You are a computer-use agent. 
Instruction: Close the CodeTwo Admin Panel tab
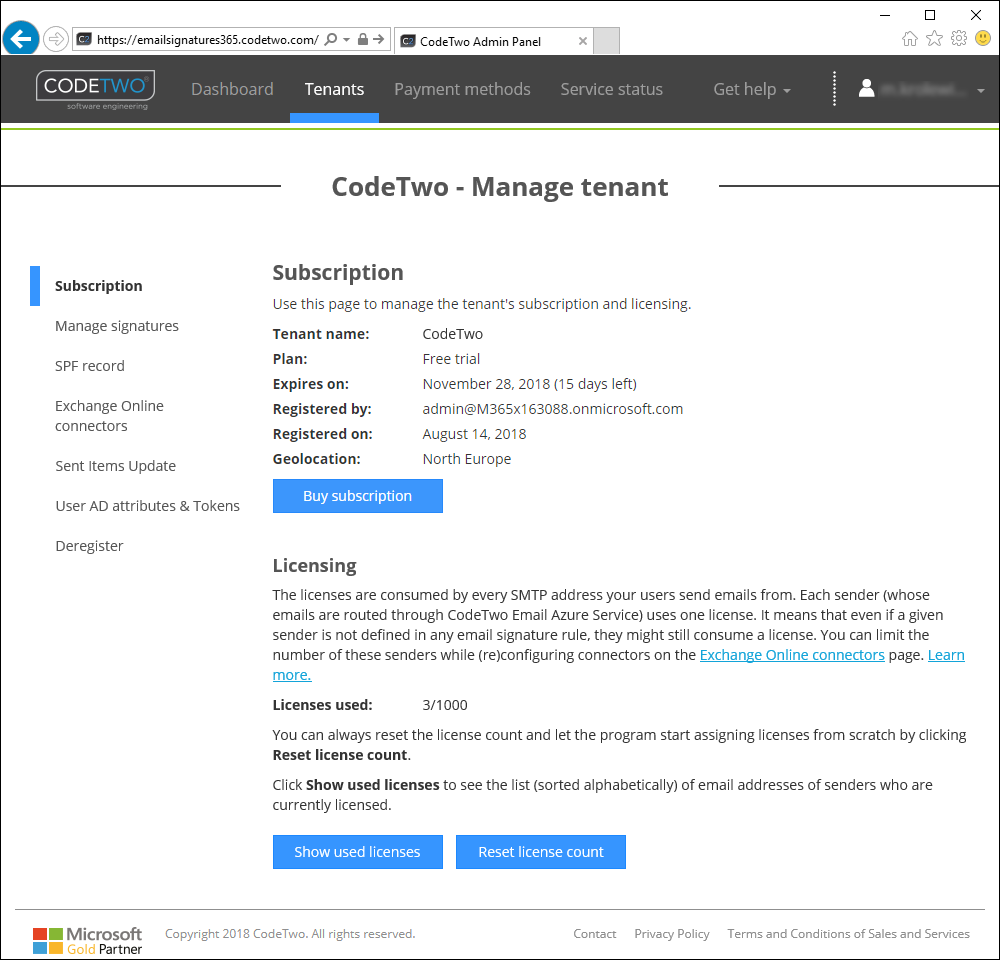click(582, 41)
